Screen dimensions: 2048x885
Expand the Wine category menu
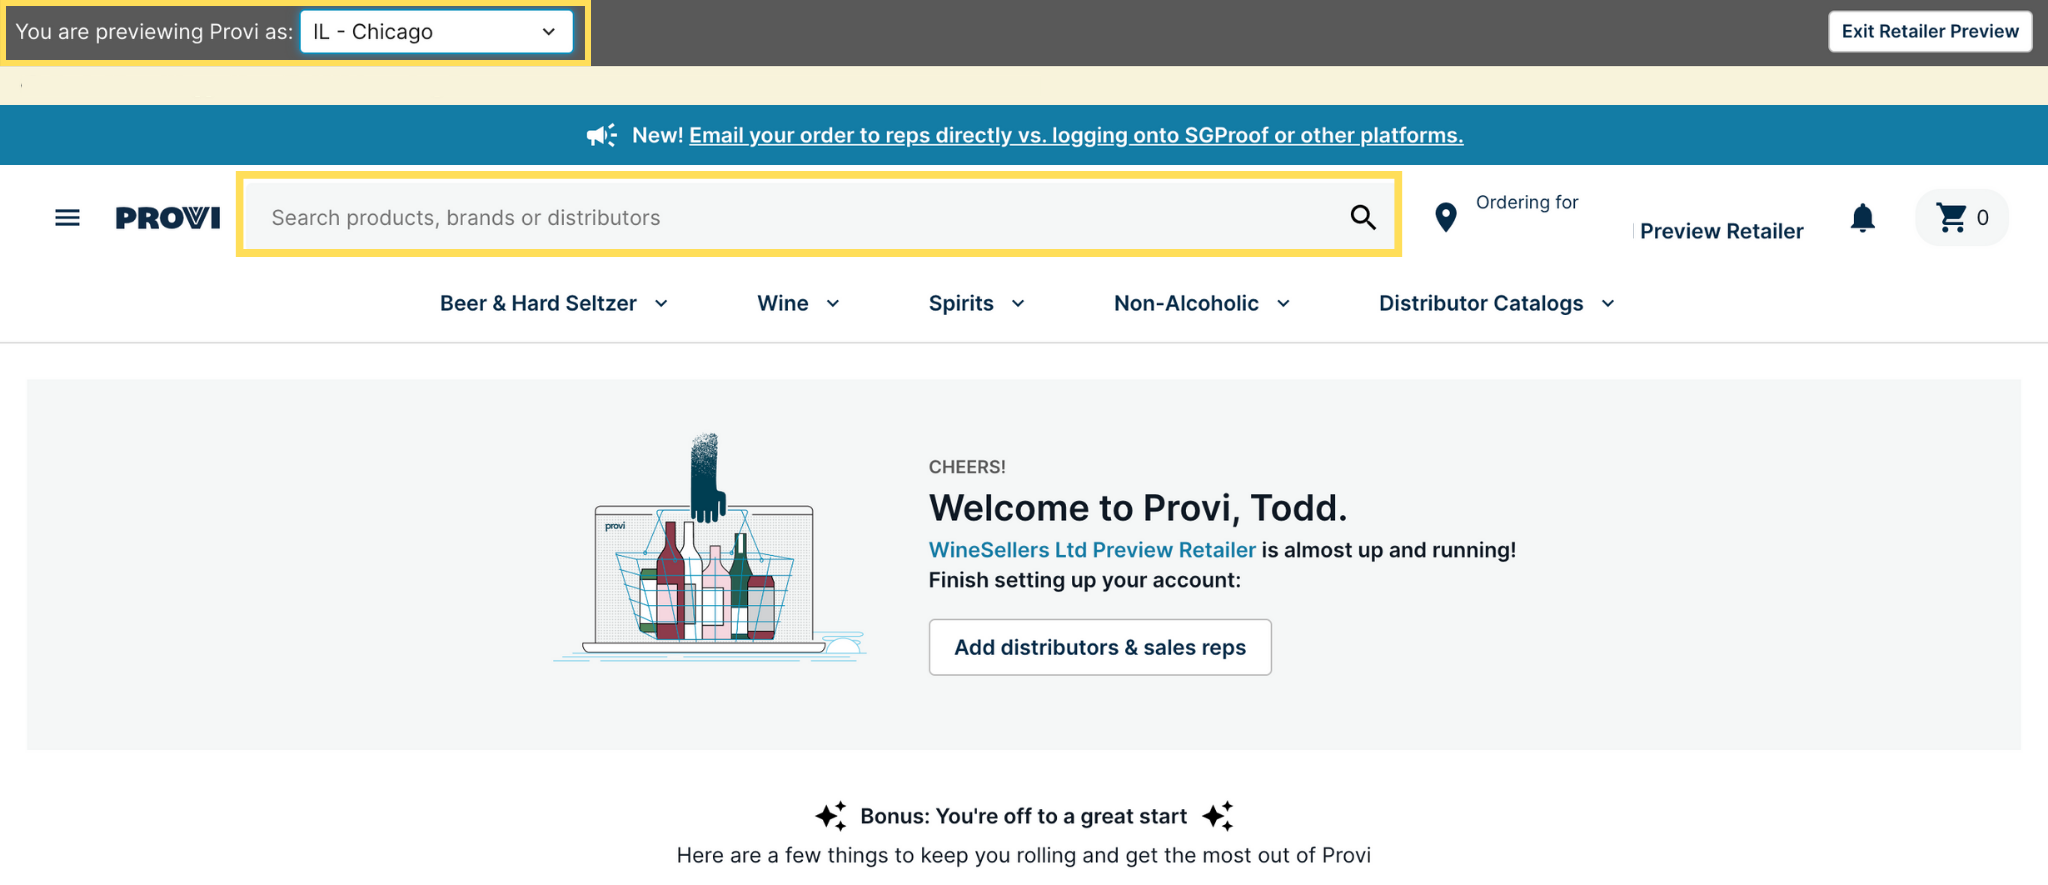[x=799, y=303]
